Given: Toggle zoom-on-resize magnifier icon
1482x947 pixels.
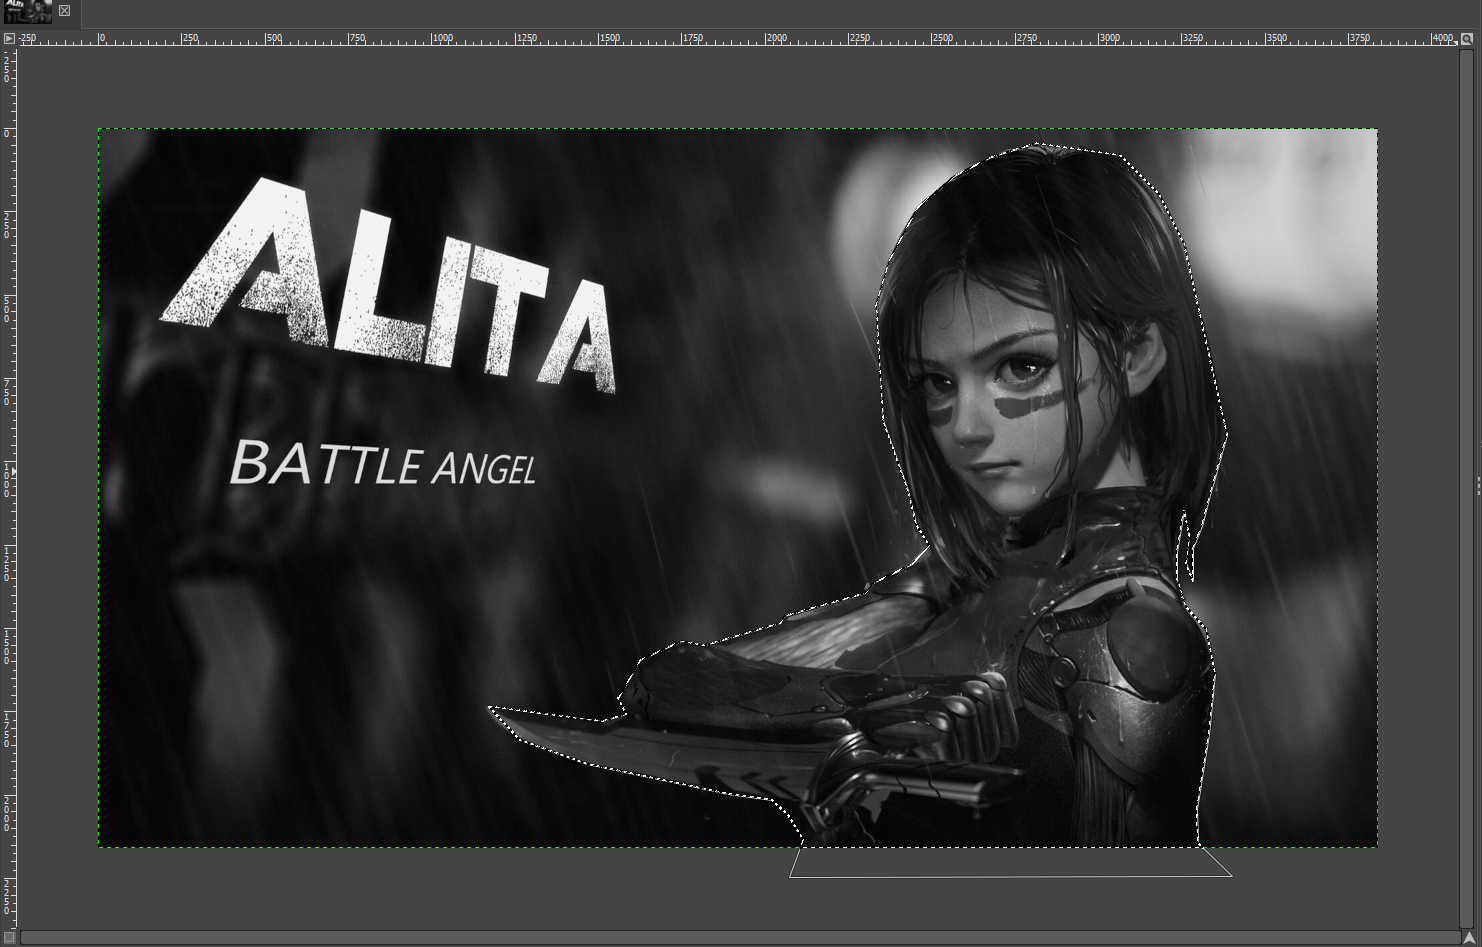Looking at the screenshot, I should click(x=1467, y=39).
